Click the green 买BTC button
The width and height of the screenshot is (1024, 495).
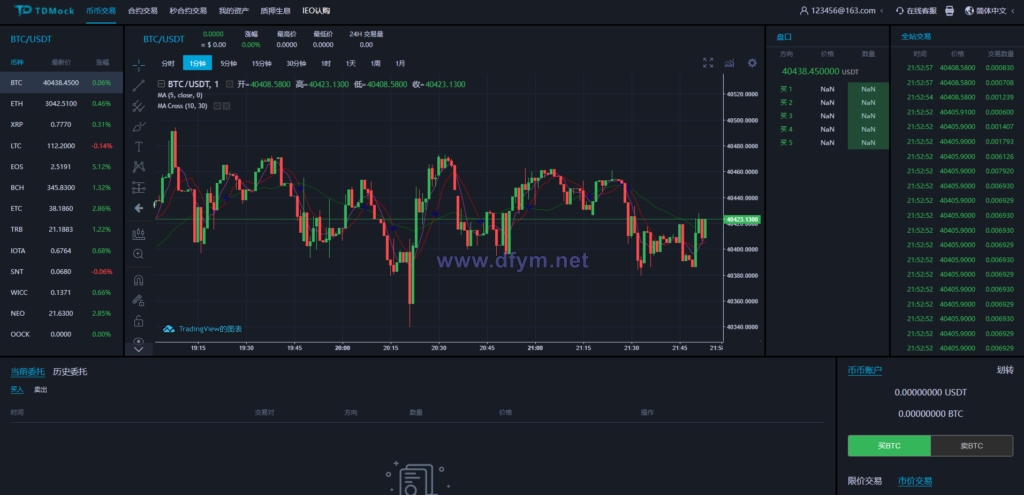(x=889, y=446)
